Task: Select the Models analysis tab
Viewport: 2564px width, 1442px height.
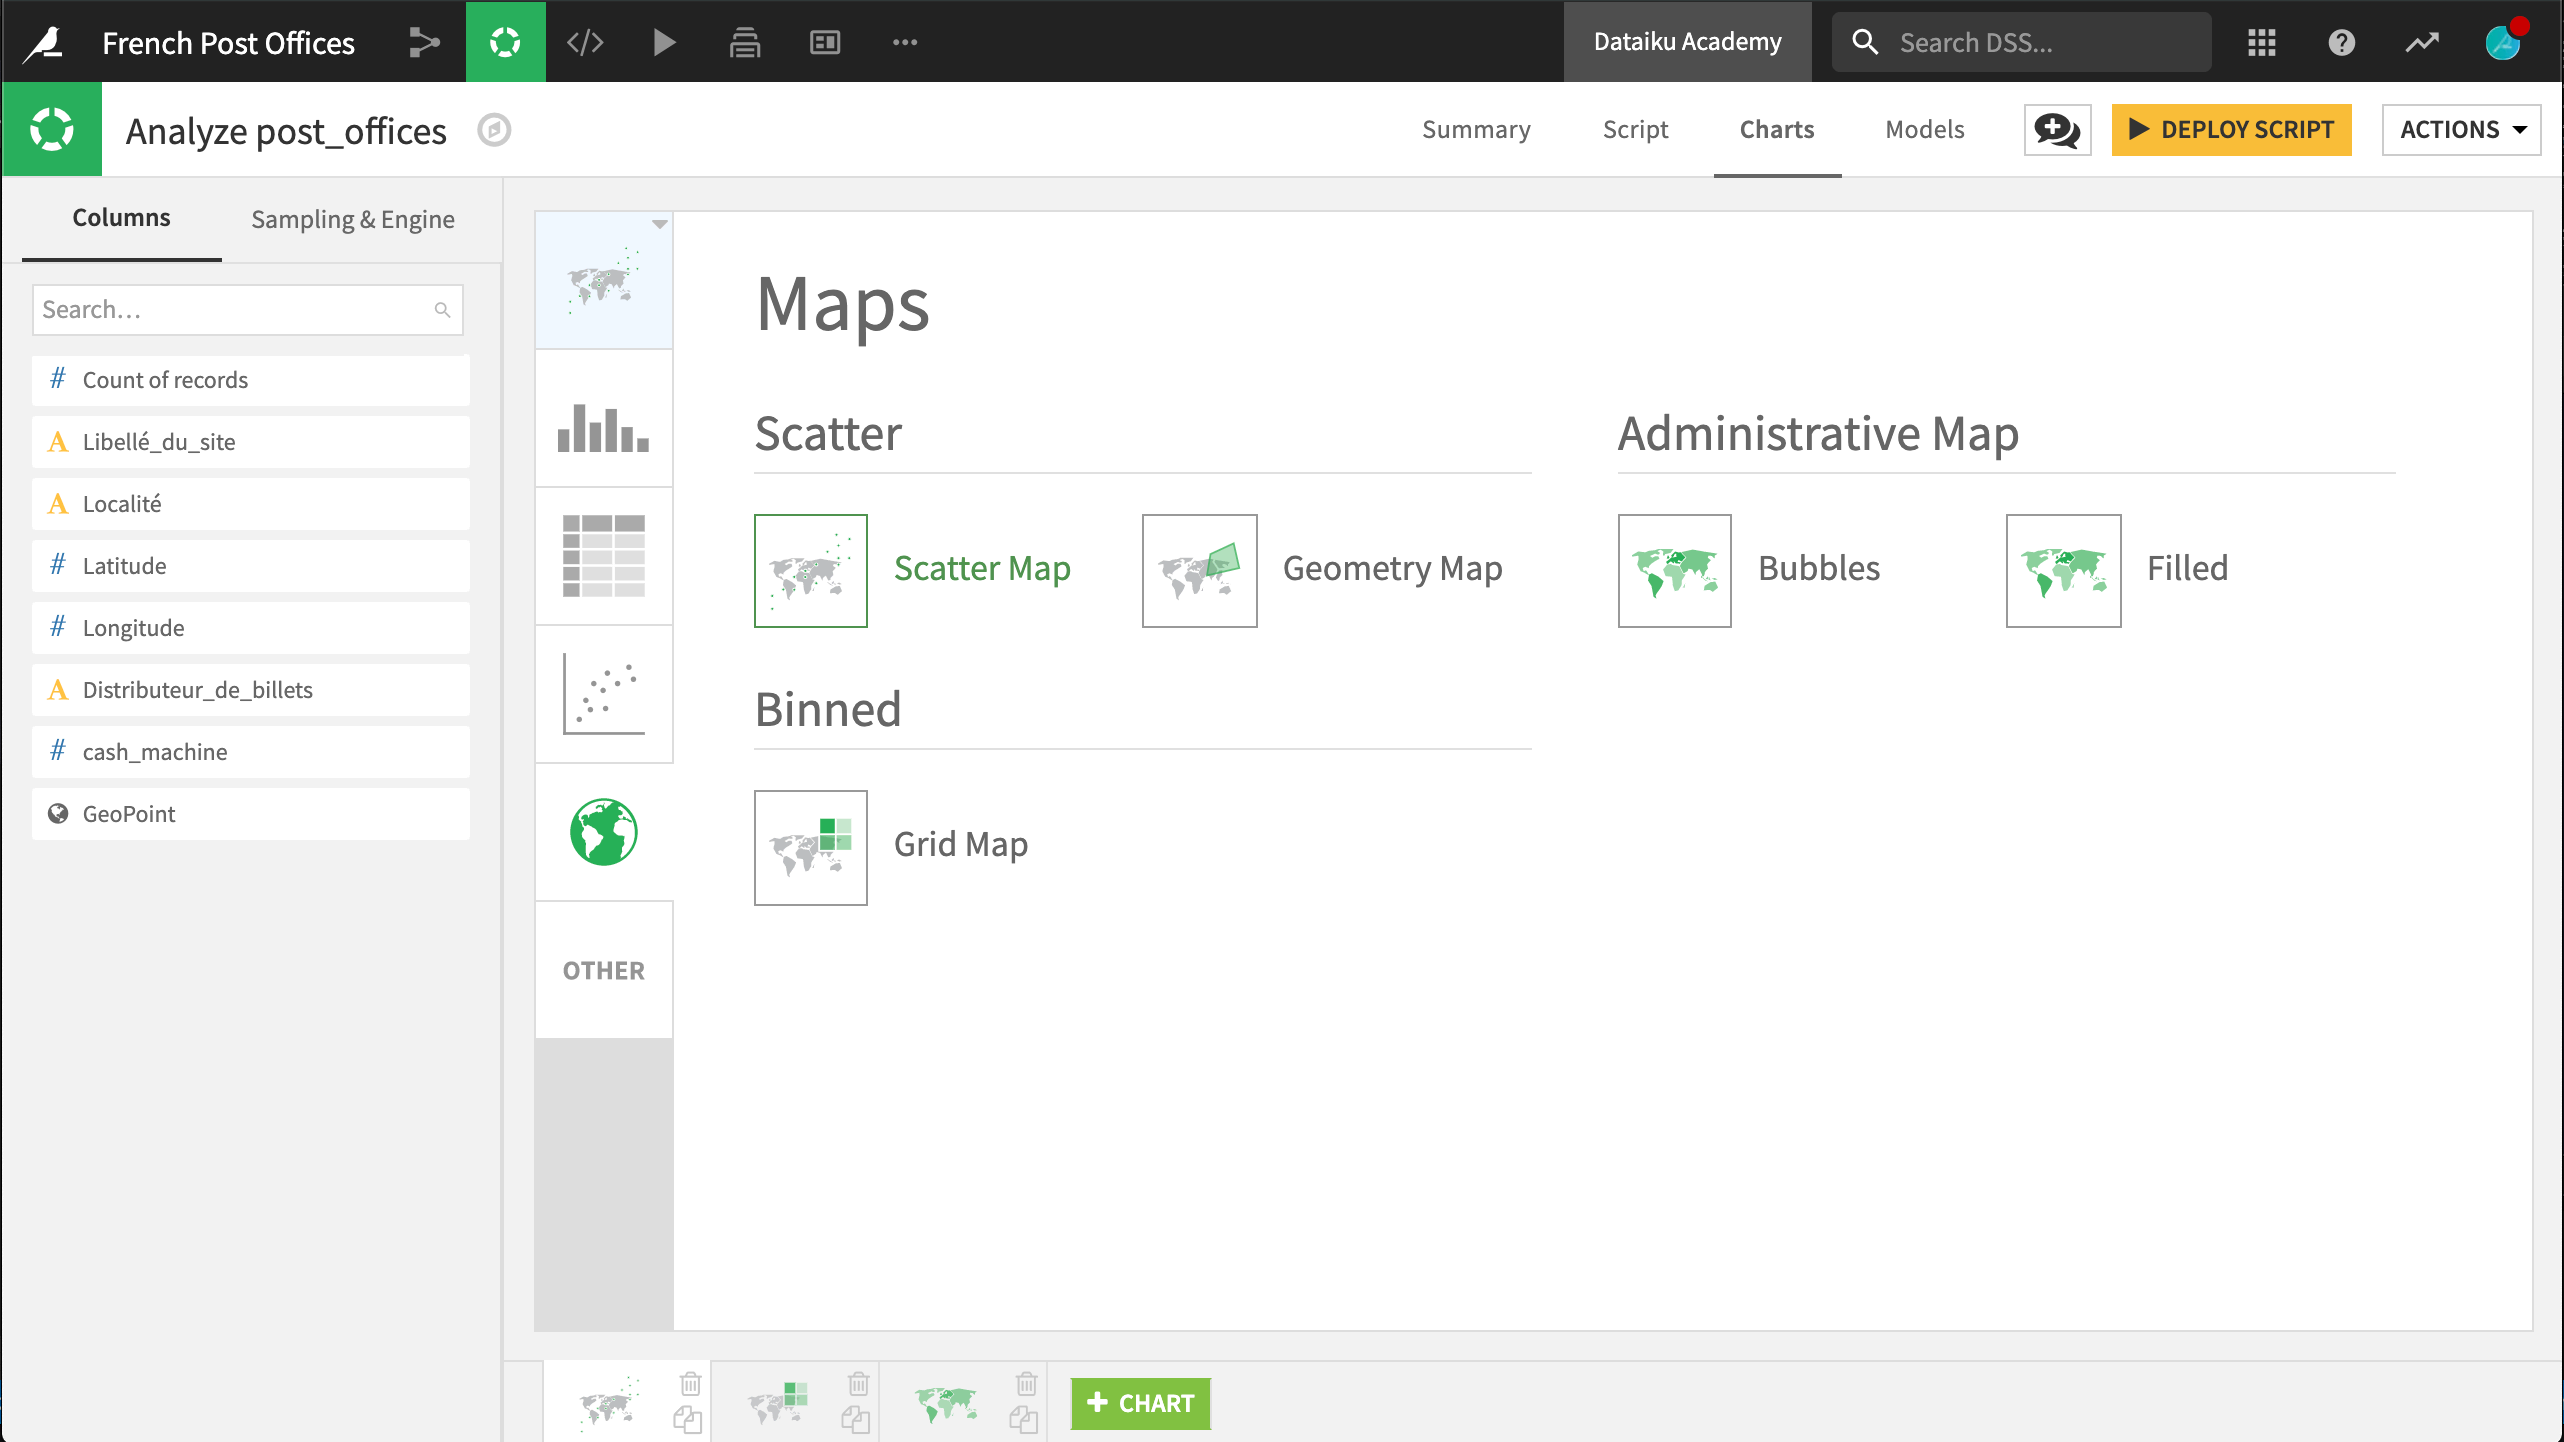Action: point(1923,129)
